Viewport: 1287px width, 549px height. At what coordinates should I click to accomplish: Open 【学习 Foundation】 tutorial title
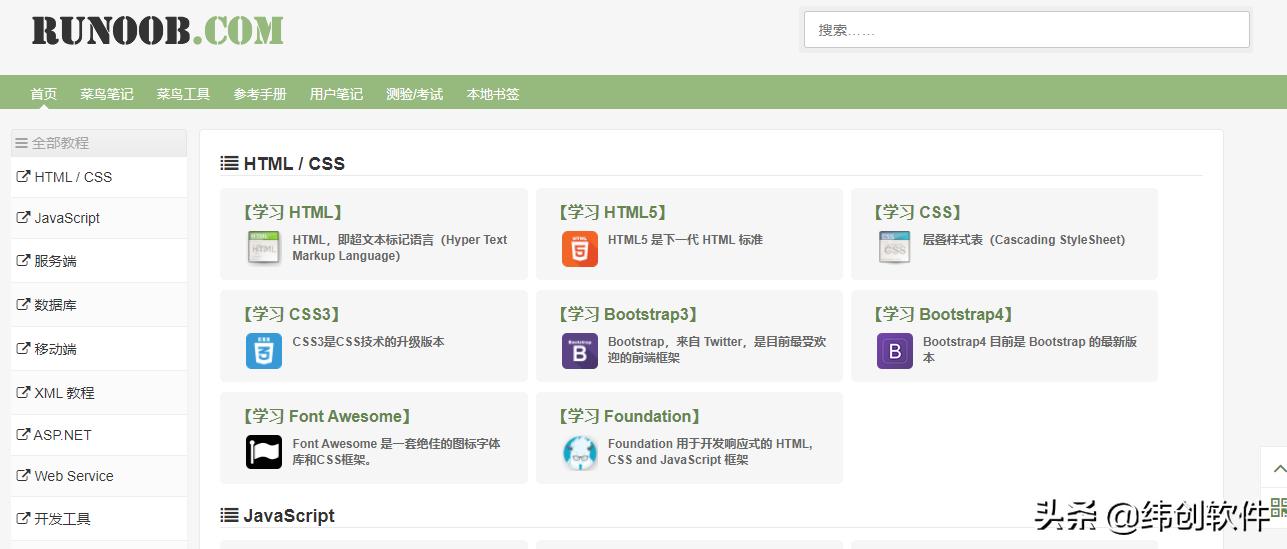(x=630, y=416)
